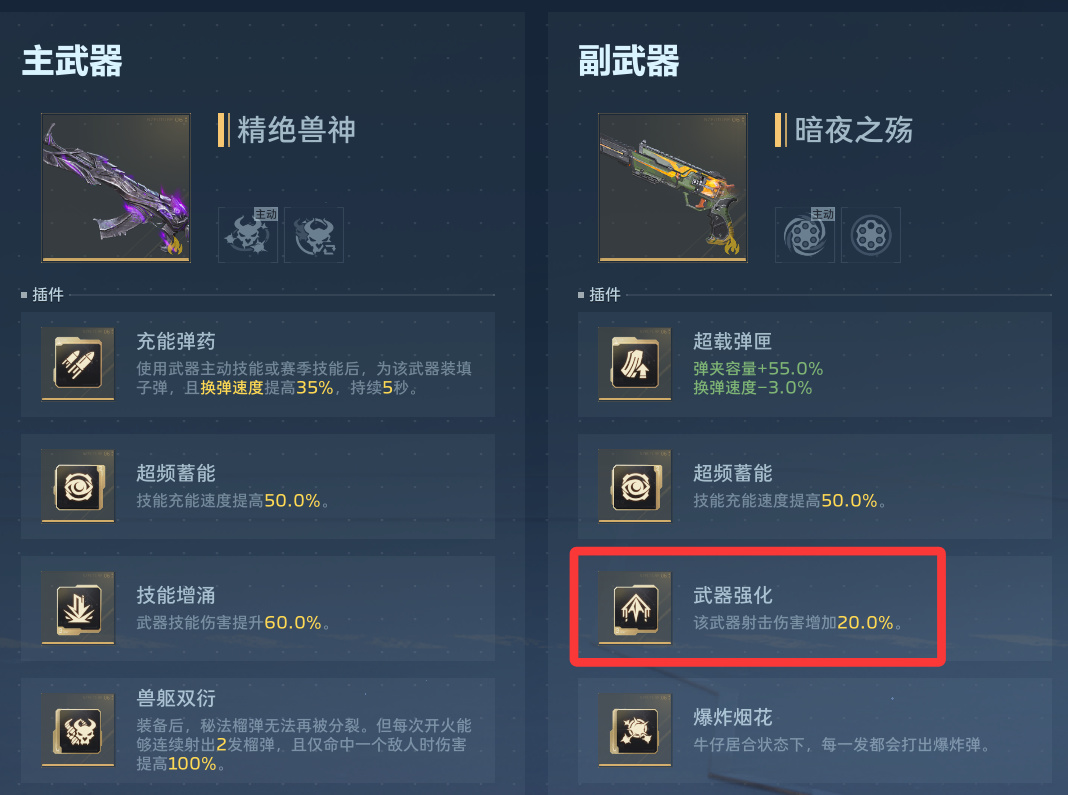The height and width of the screenshot is (795, 1068).
Task: Click the 技能增涌 plugin icon
Action: [78, 608]
